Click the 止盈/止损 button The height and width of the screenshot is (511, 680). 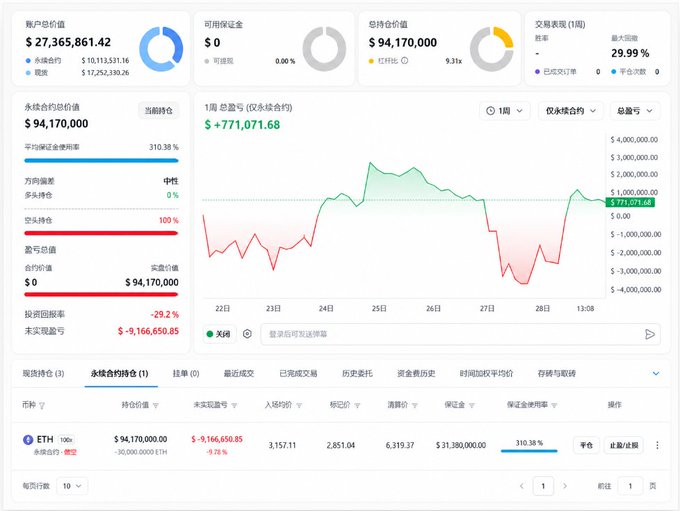point(624,445)
